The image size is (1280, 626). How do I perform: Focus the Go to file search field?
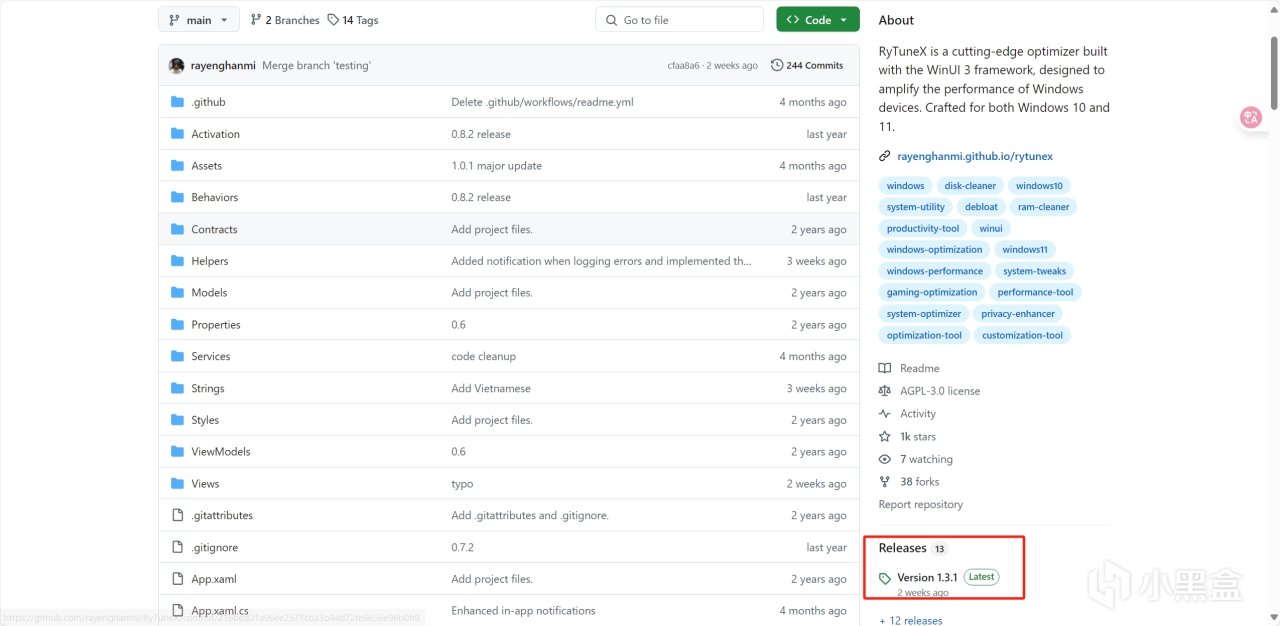(679, 19)
